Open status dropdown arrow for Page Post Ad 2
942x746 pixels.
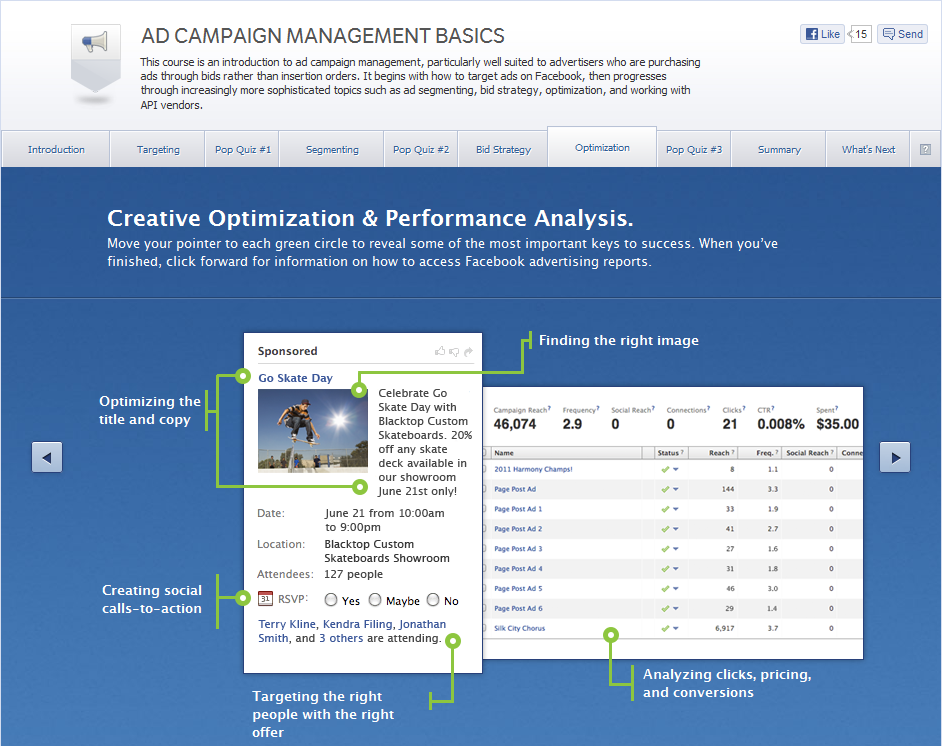click(x=676, y=529)
